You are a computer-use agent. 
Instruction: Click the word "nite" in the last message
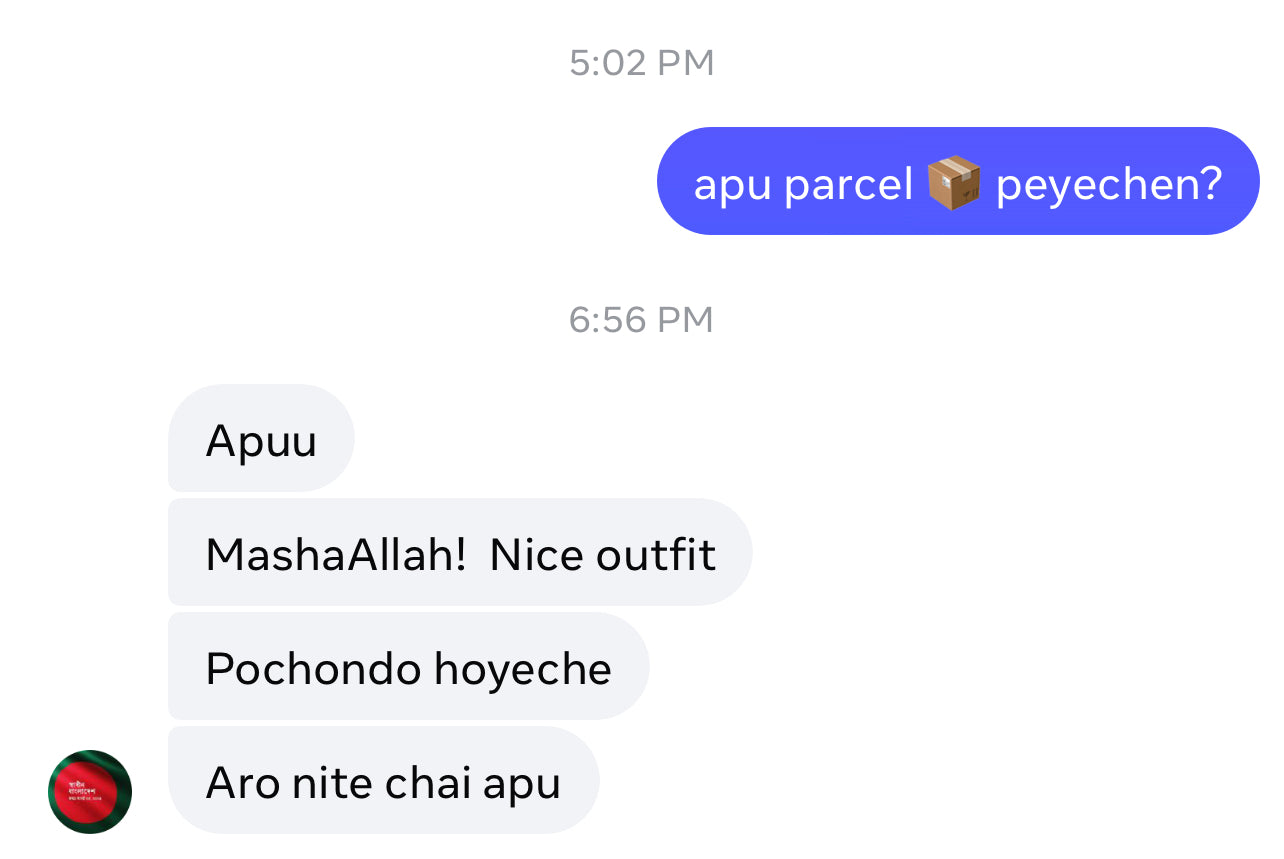click(x=331, y=781)
